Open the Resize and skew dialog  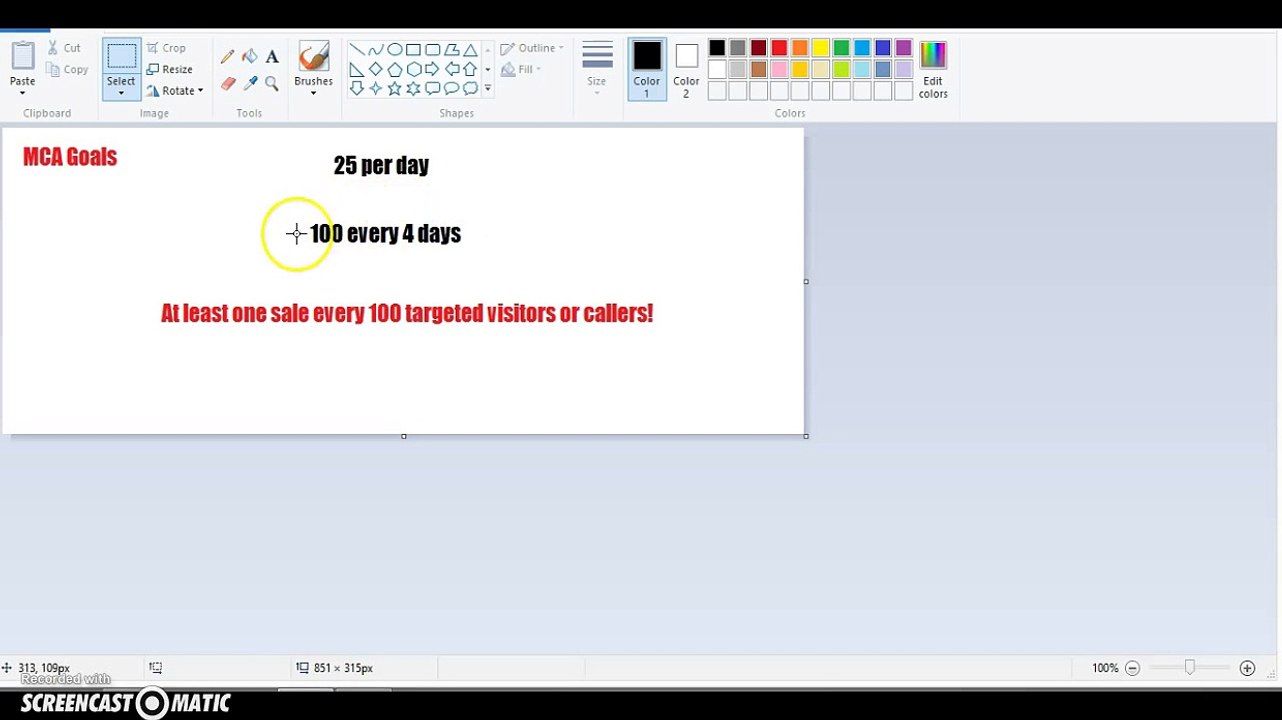click(x=169, y=69)
